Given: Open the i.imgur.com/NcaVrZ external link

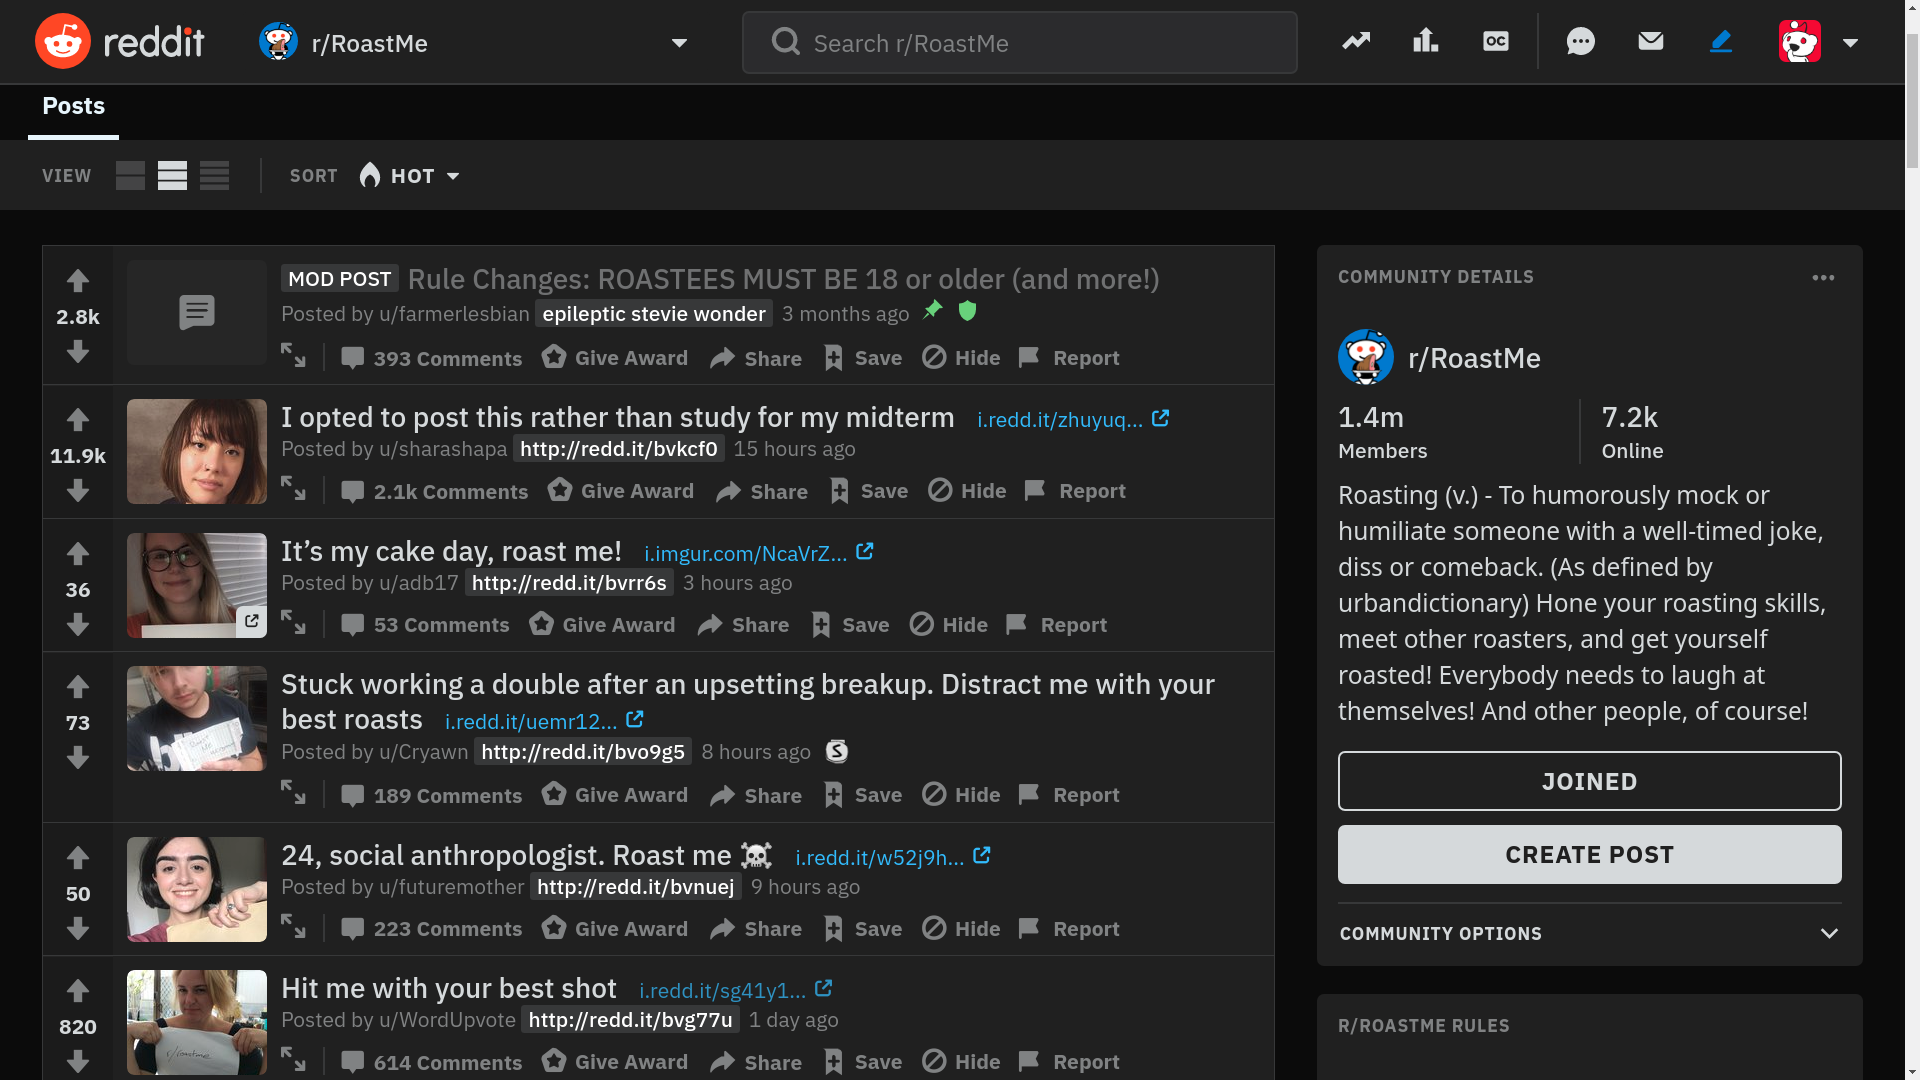Looking at the screenshot, I should coord(758,553).
